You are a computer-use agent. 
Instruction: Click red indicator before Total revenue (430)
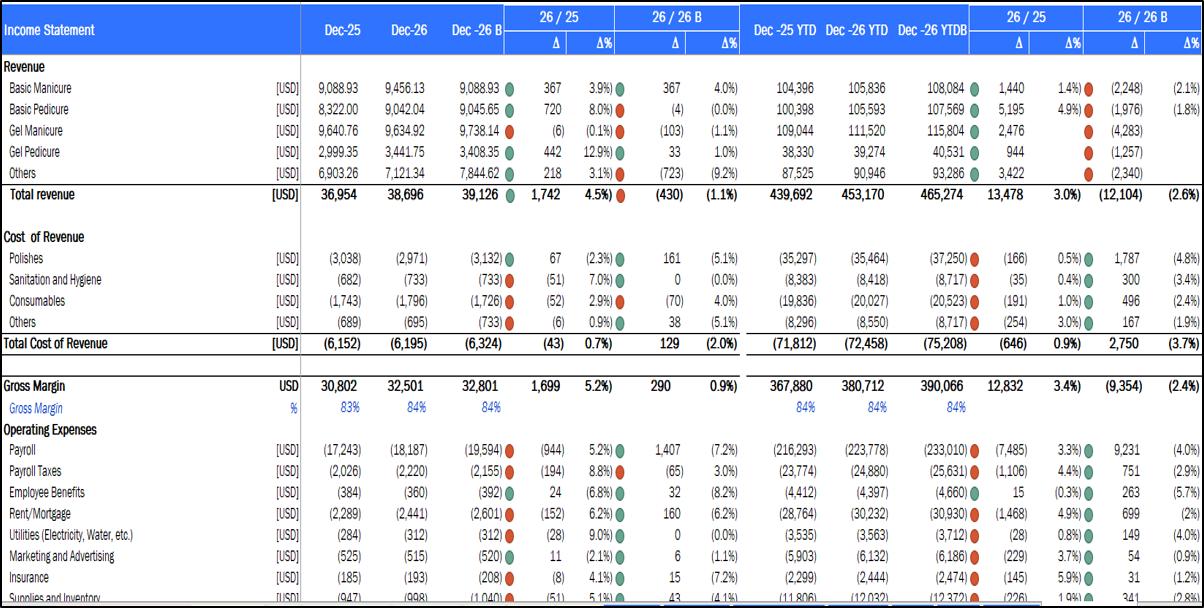coord(621,195)
